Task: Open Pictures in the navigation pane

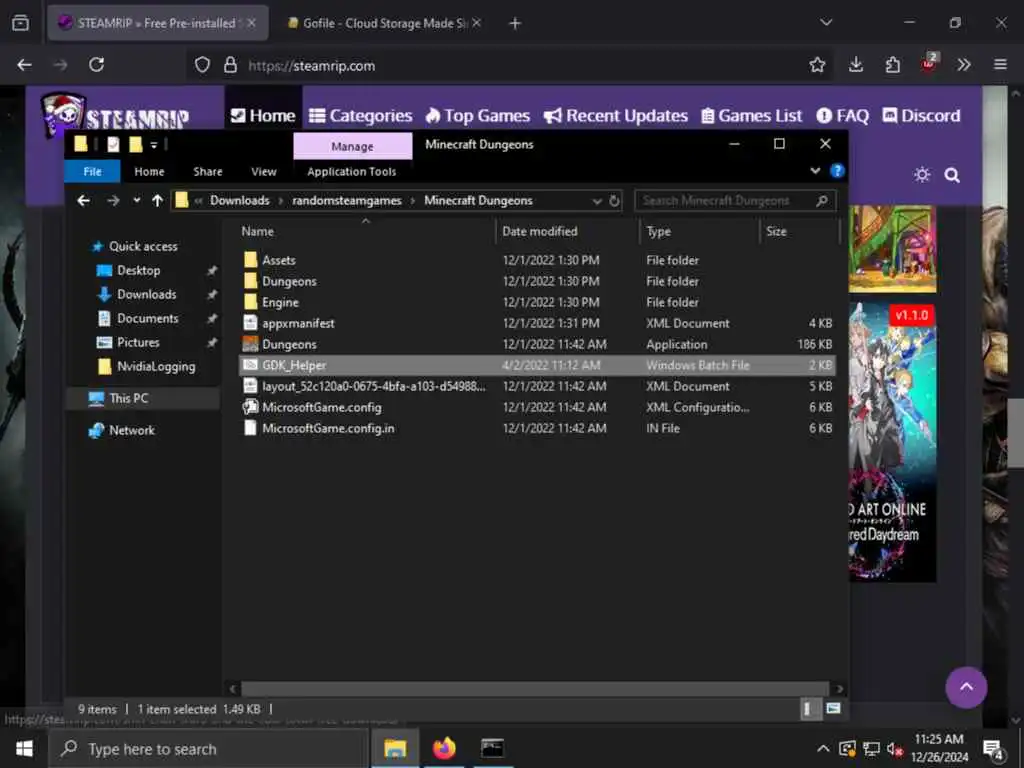Action: coord(138,342)
